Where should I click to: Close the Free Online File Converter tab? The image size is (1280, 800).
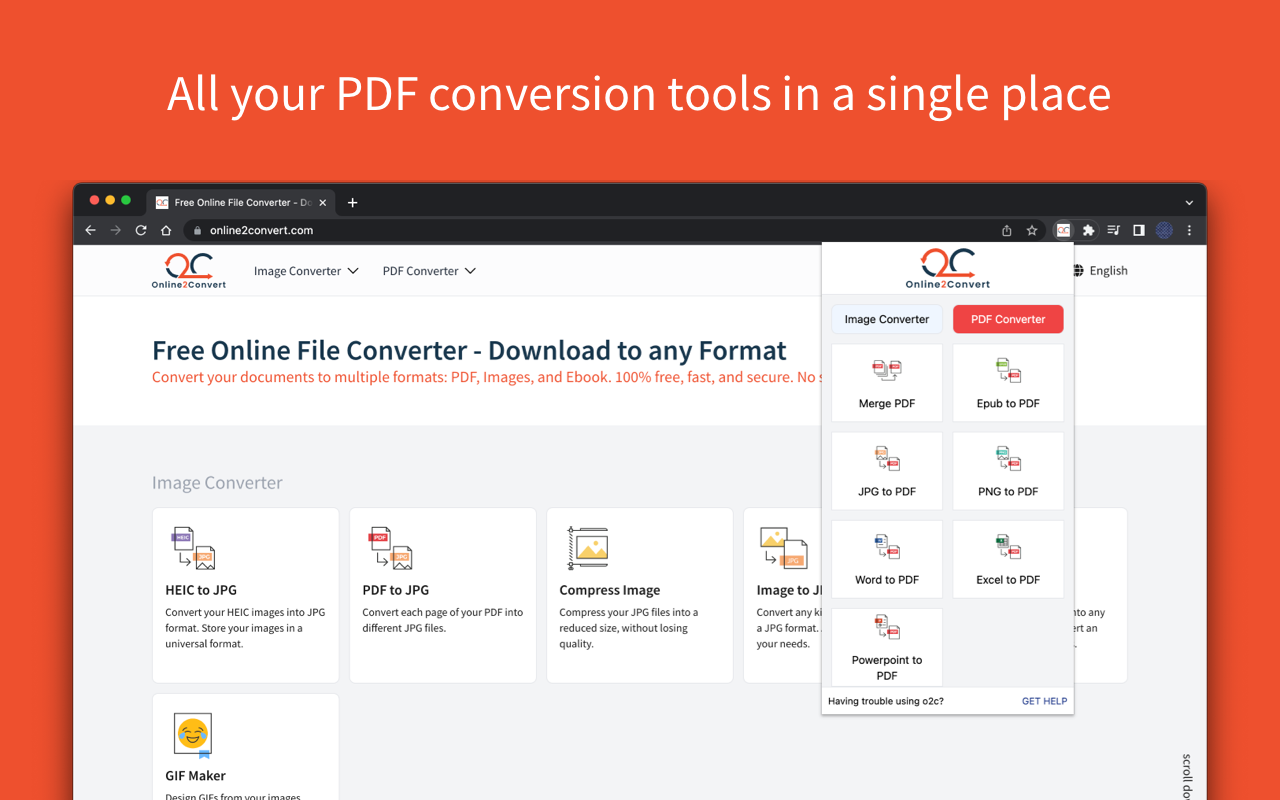[x=322, y=202]
